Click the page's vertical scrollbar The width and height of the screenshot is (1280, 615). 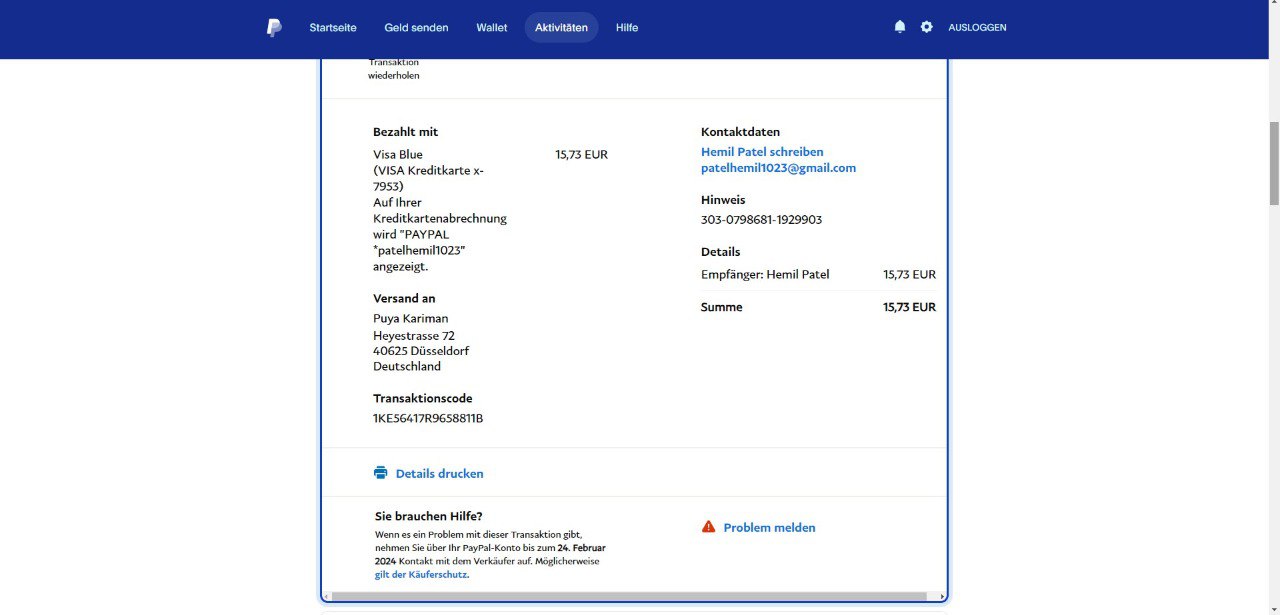coord(1273,163)
